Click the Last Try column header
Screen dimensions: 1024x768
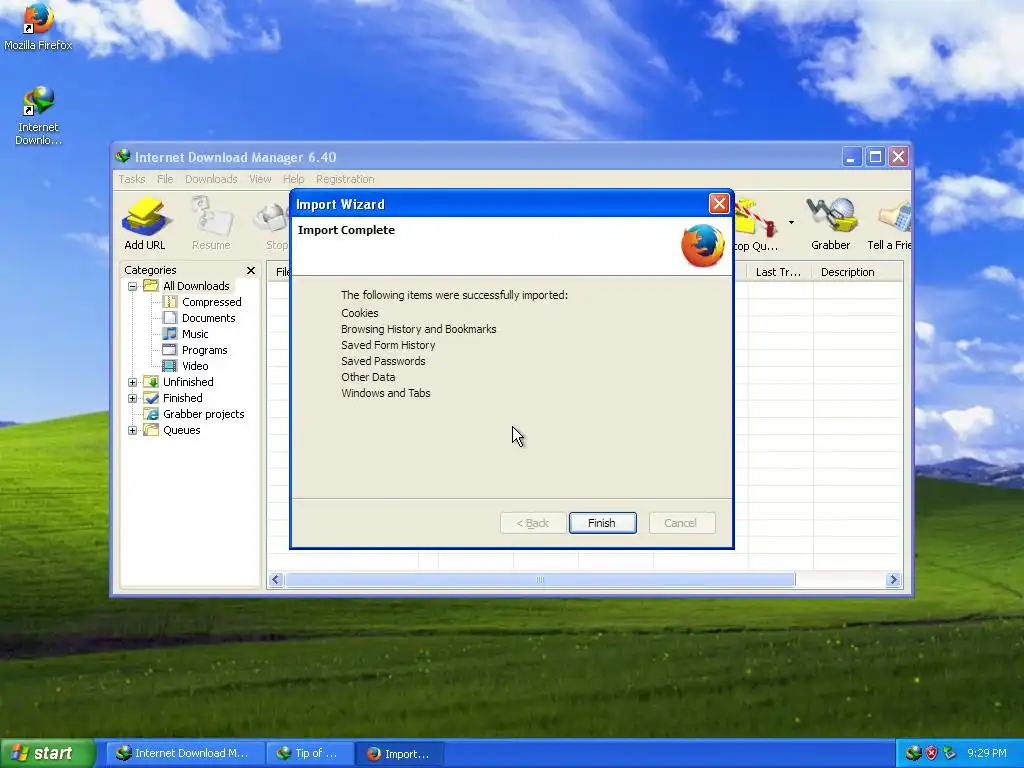(778, 272)
